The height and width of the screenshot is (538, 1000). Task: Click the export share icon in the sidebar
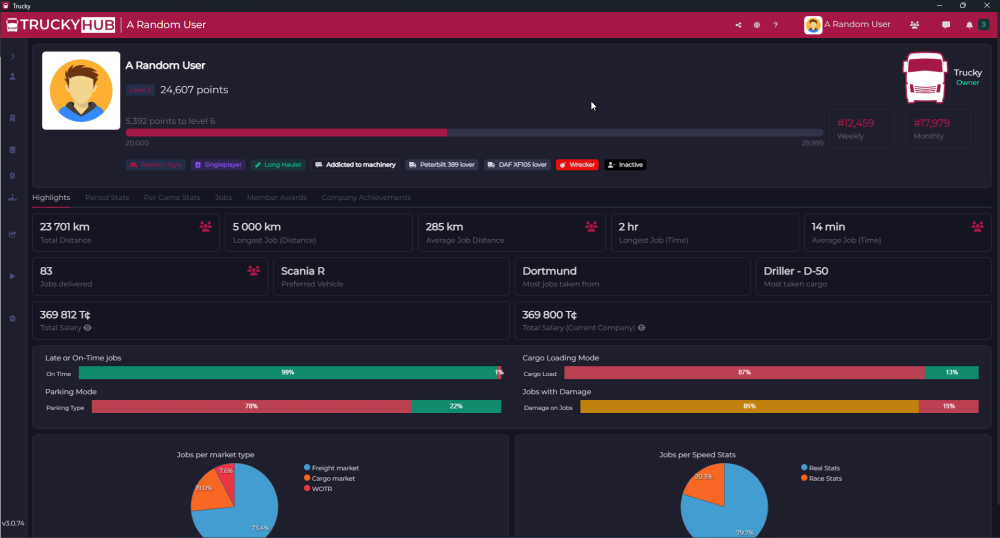(12, 235)
